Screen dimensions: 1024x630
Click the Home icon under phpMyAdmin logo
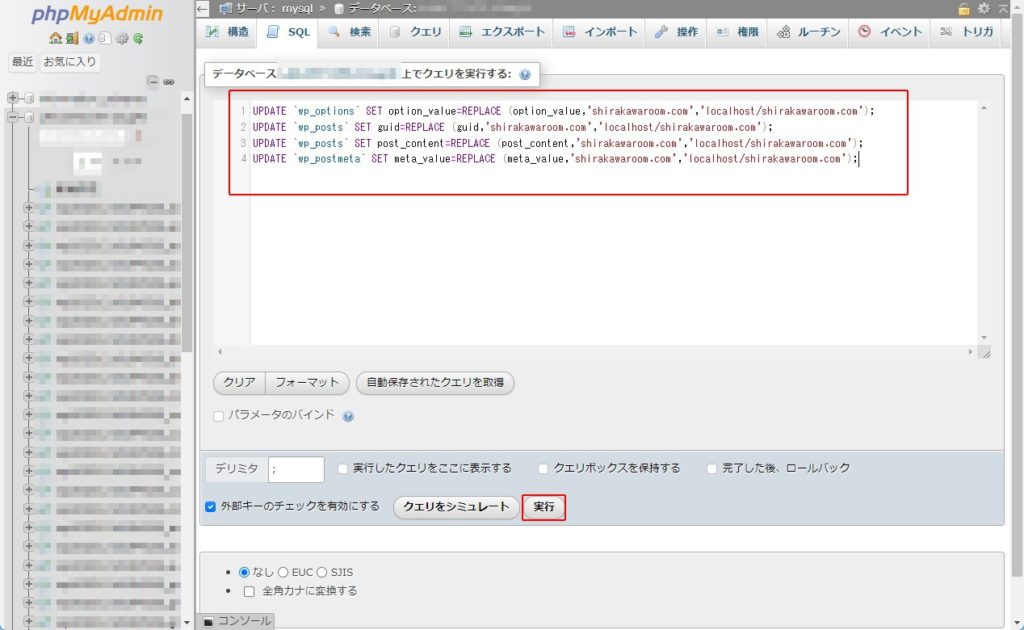(x=55, y=39)
